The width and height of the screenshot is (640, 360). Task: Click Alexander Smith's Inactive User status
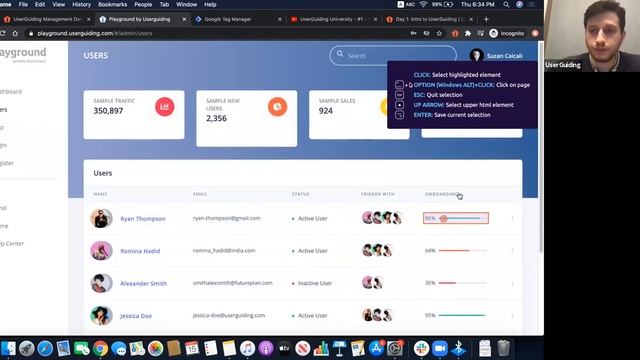click(312, 283)
